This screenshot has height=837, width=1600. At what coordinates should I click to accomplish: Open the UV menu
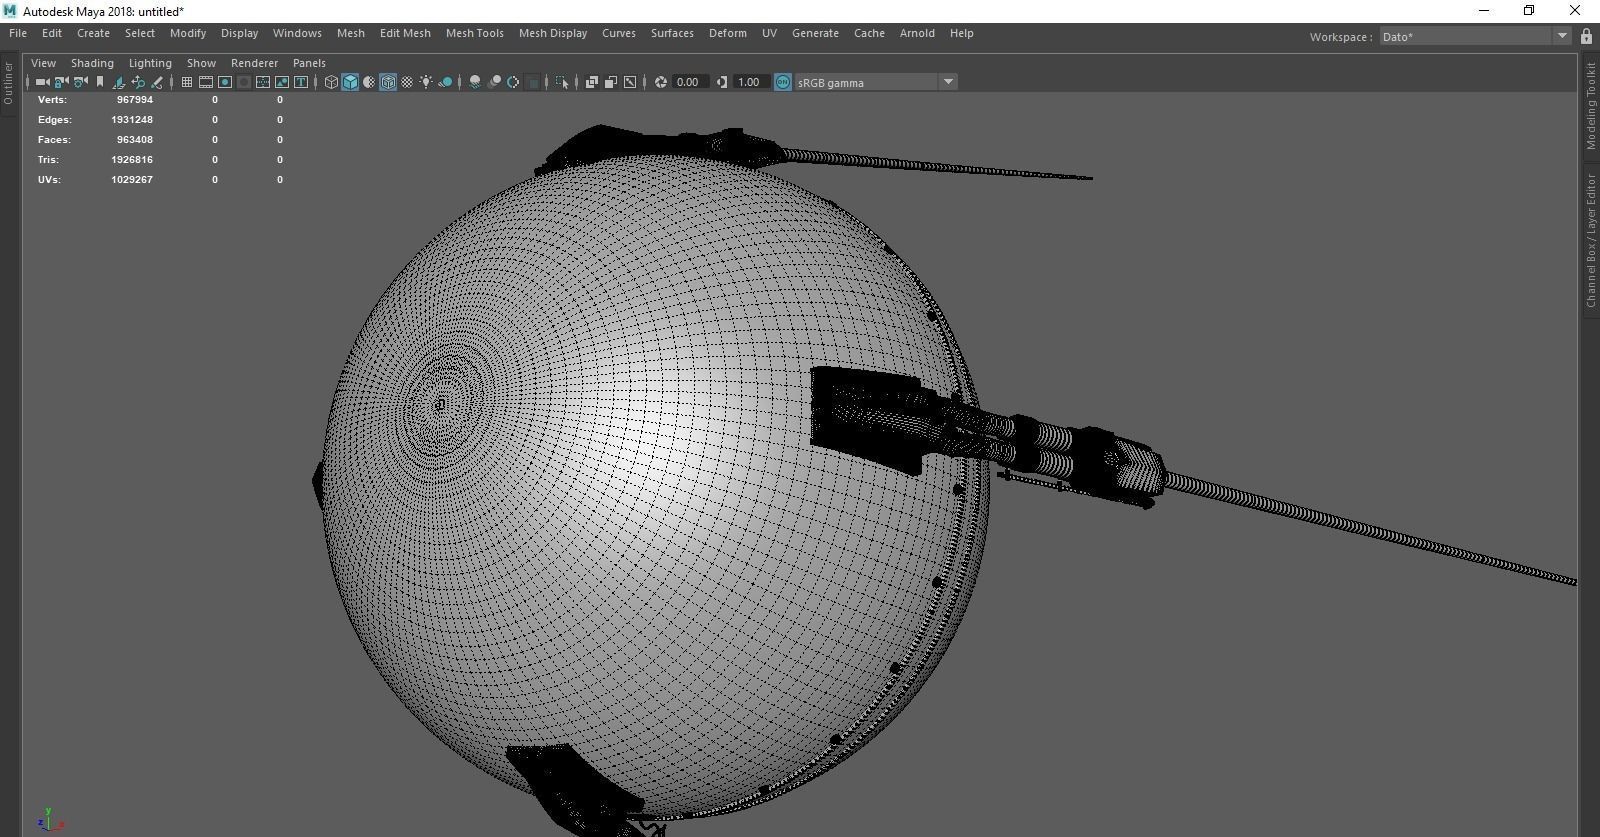click(x=769, y=33)
